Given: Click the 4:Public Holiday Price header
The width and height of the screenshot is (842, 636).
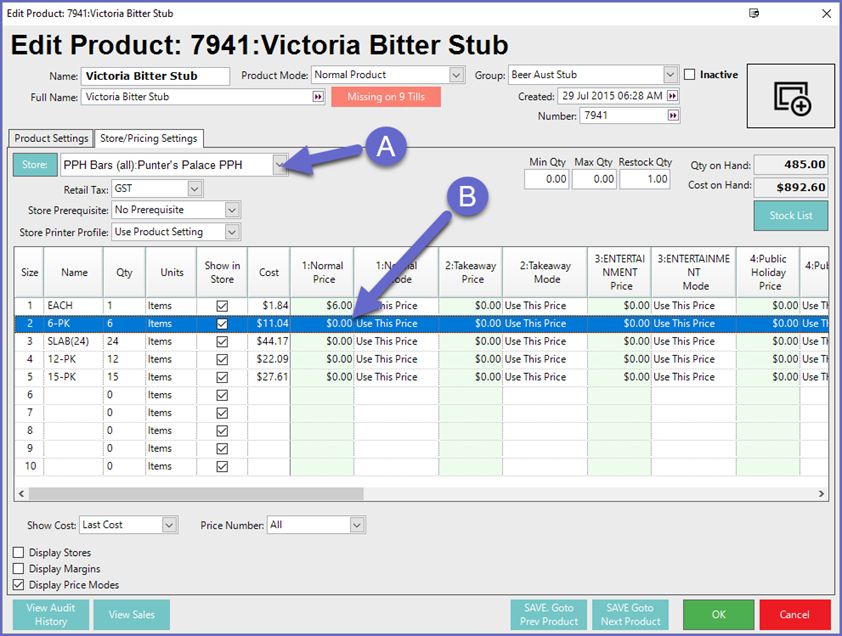Looking at the screenshot, I should pyautogui.click(x=768, y=272).
